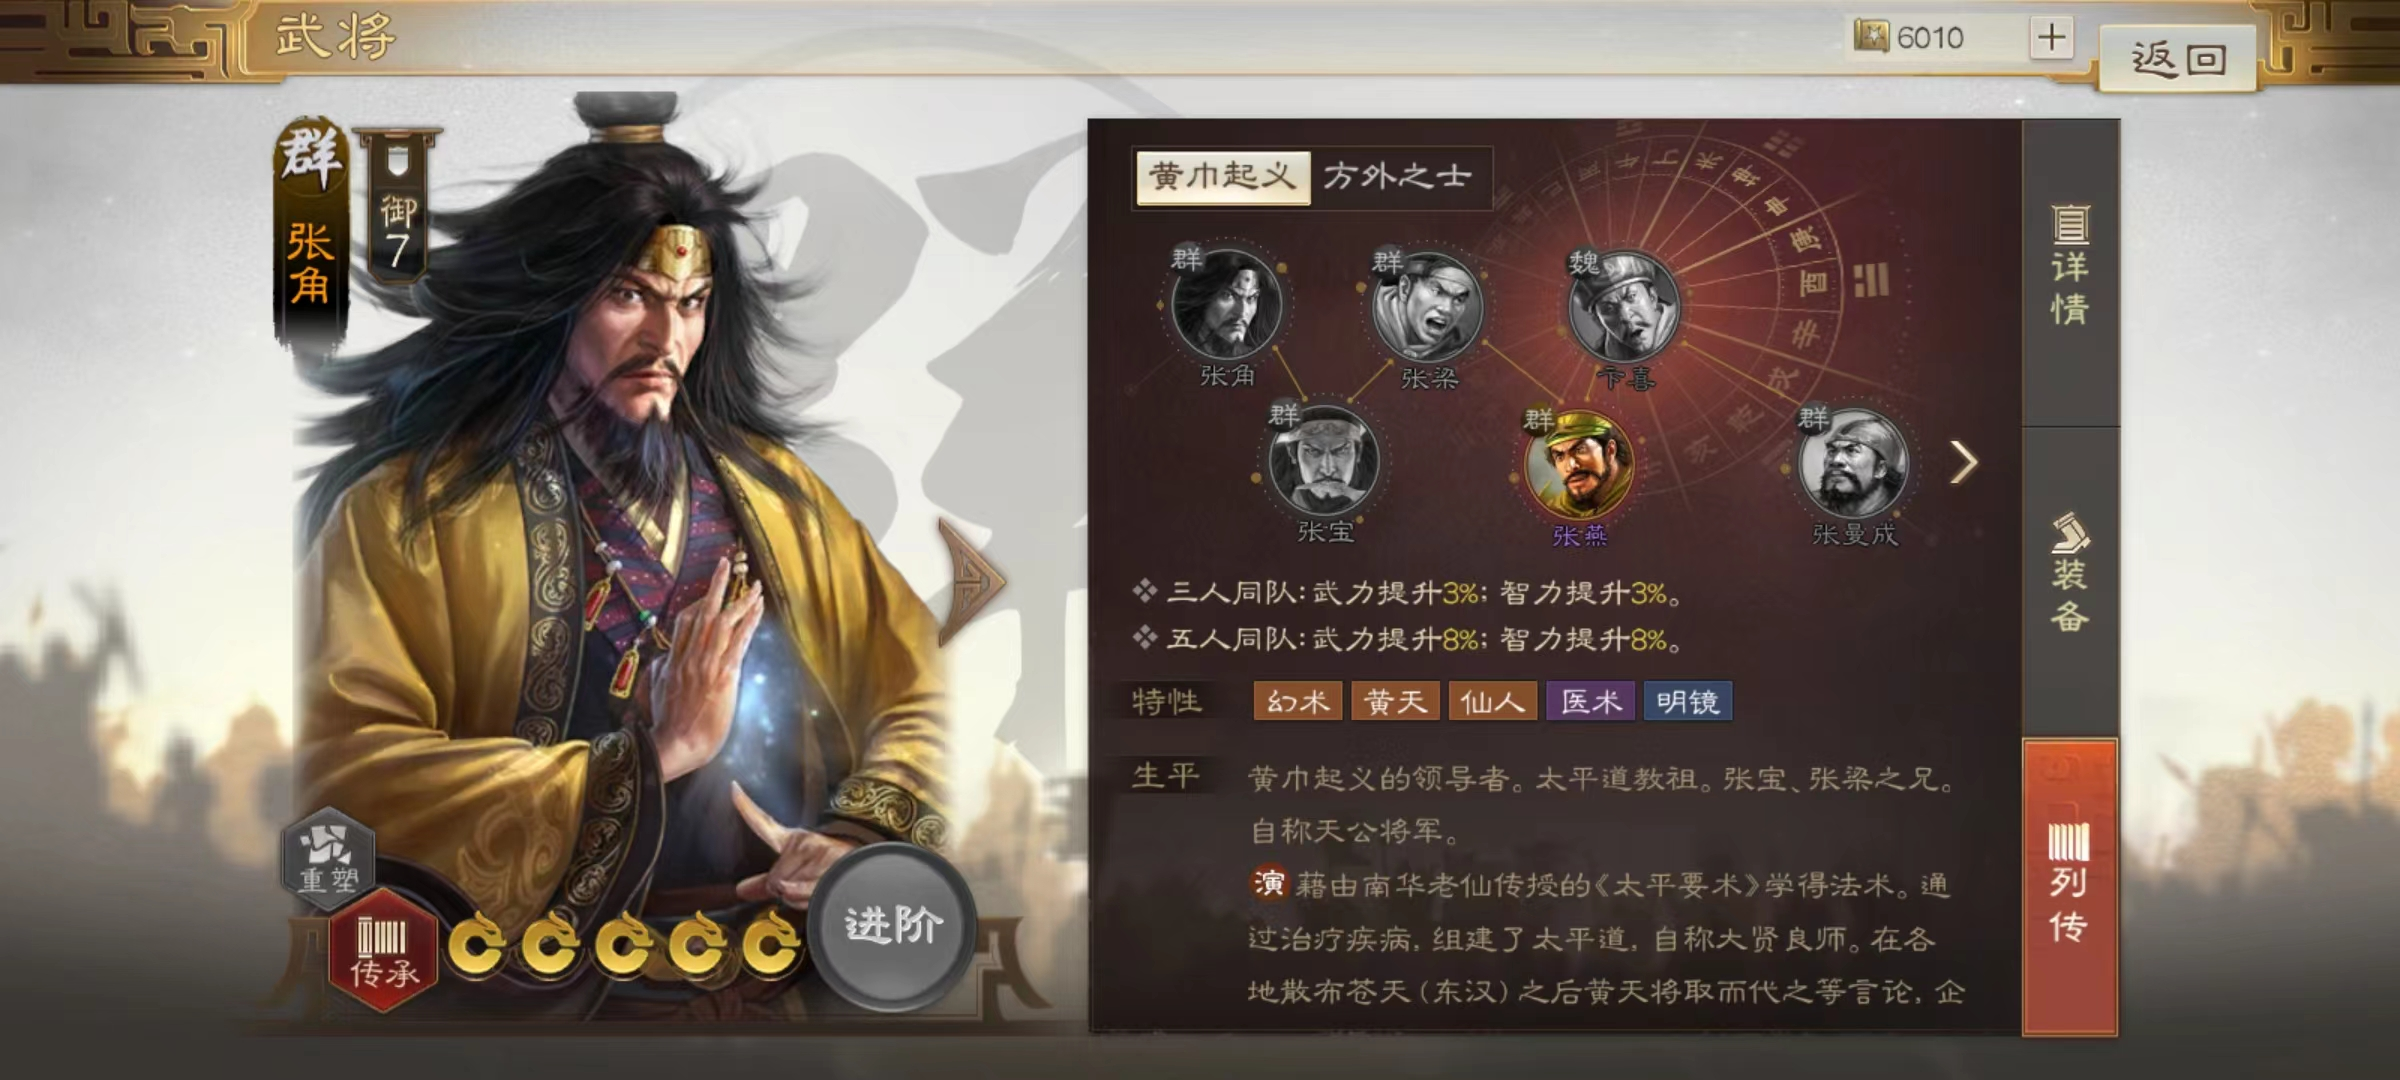Viewport: 2400px width, 1080px height.
Task: Select 张梁 portrait in the bond chart
Action: pyautogui.click(x=1428, y=307)
